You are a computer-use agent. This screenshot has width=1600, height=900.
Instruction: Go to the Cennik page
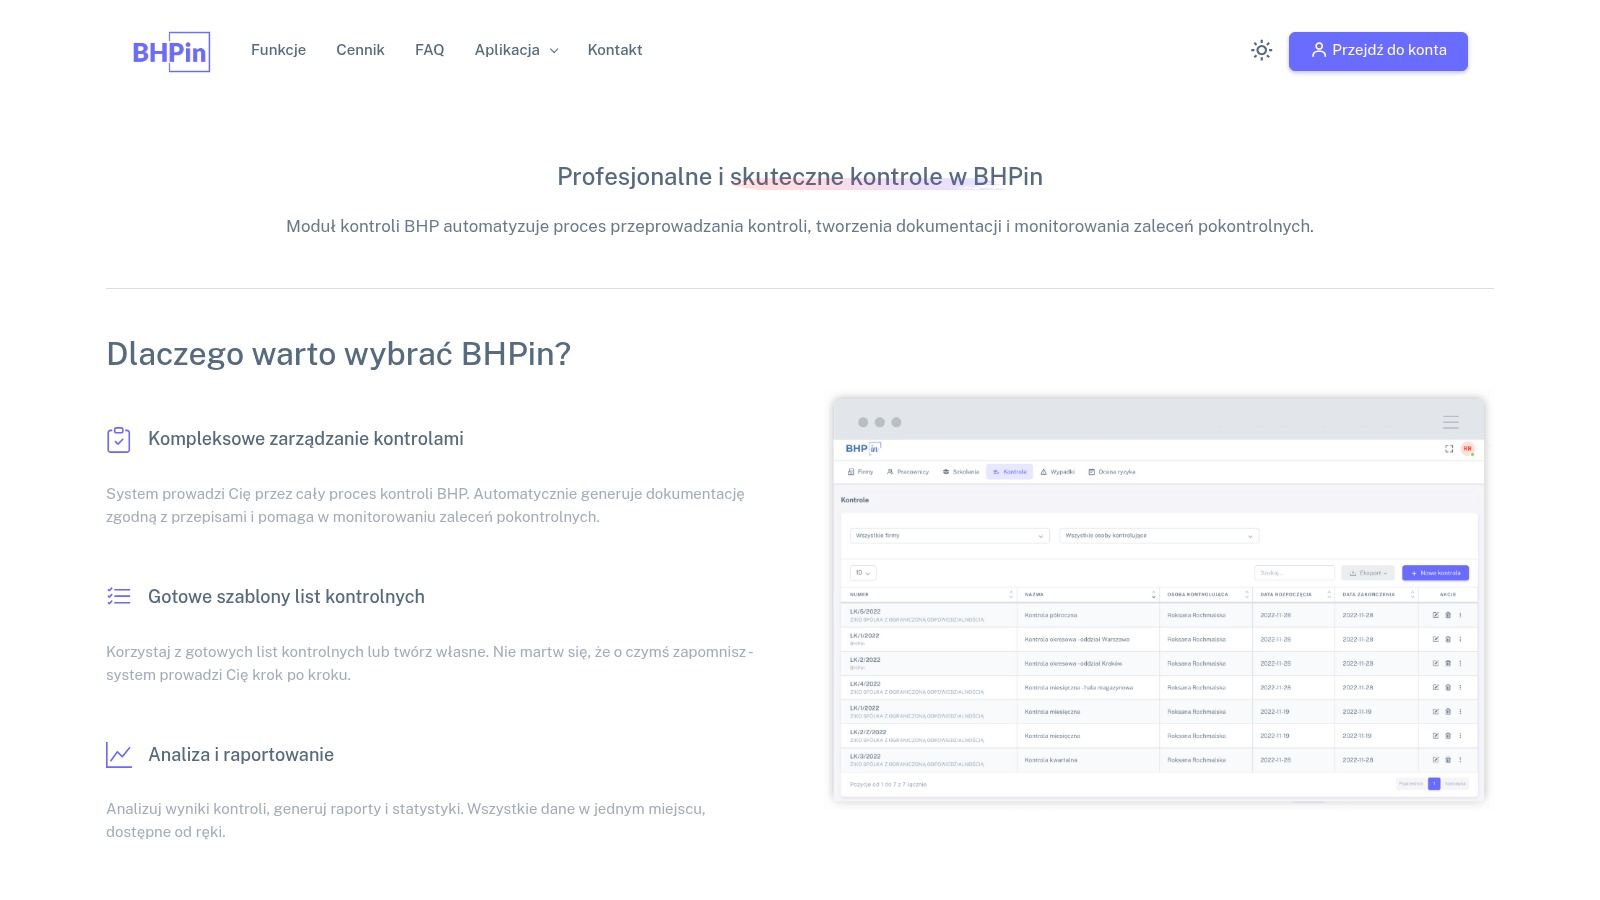(360, 50)
